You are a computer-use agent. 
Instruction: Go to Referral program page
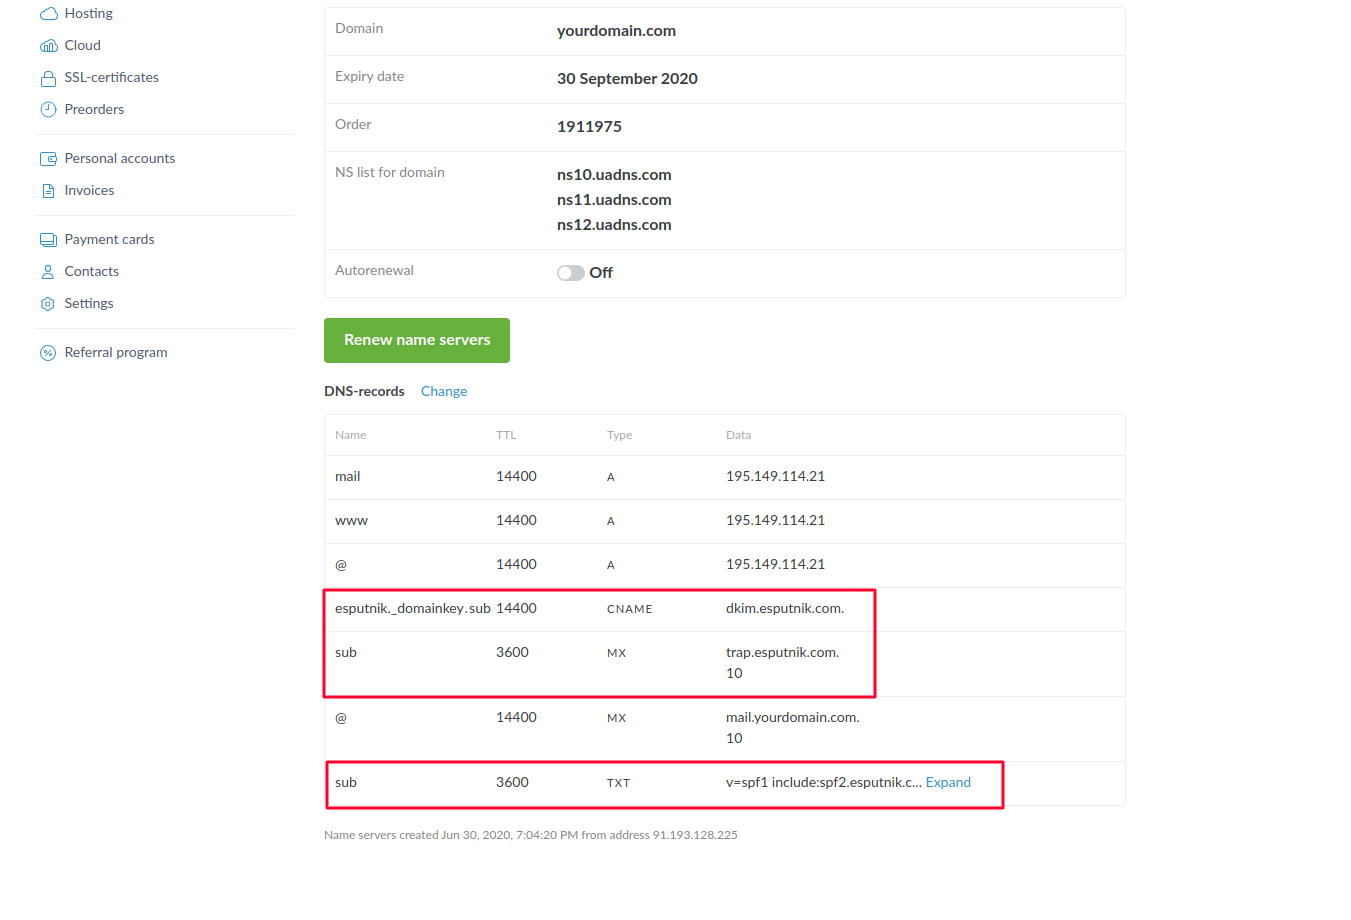click(116, 353)
